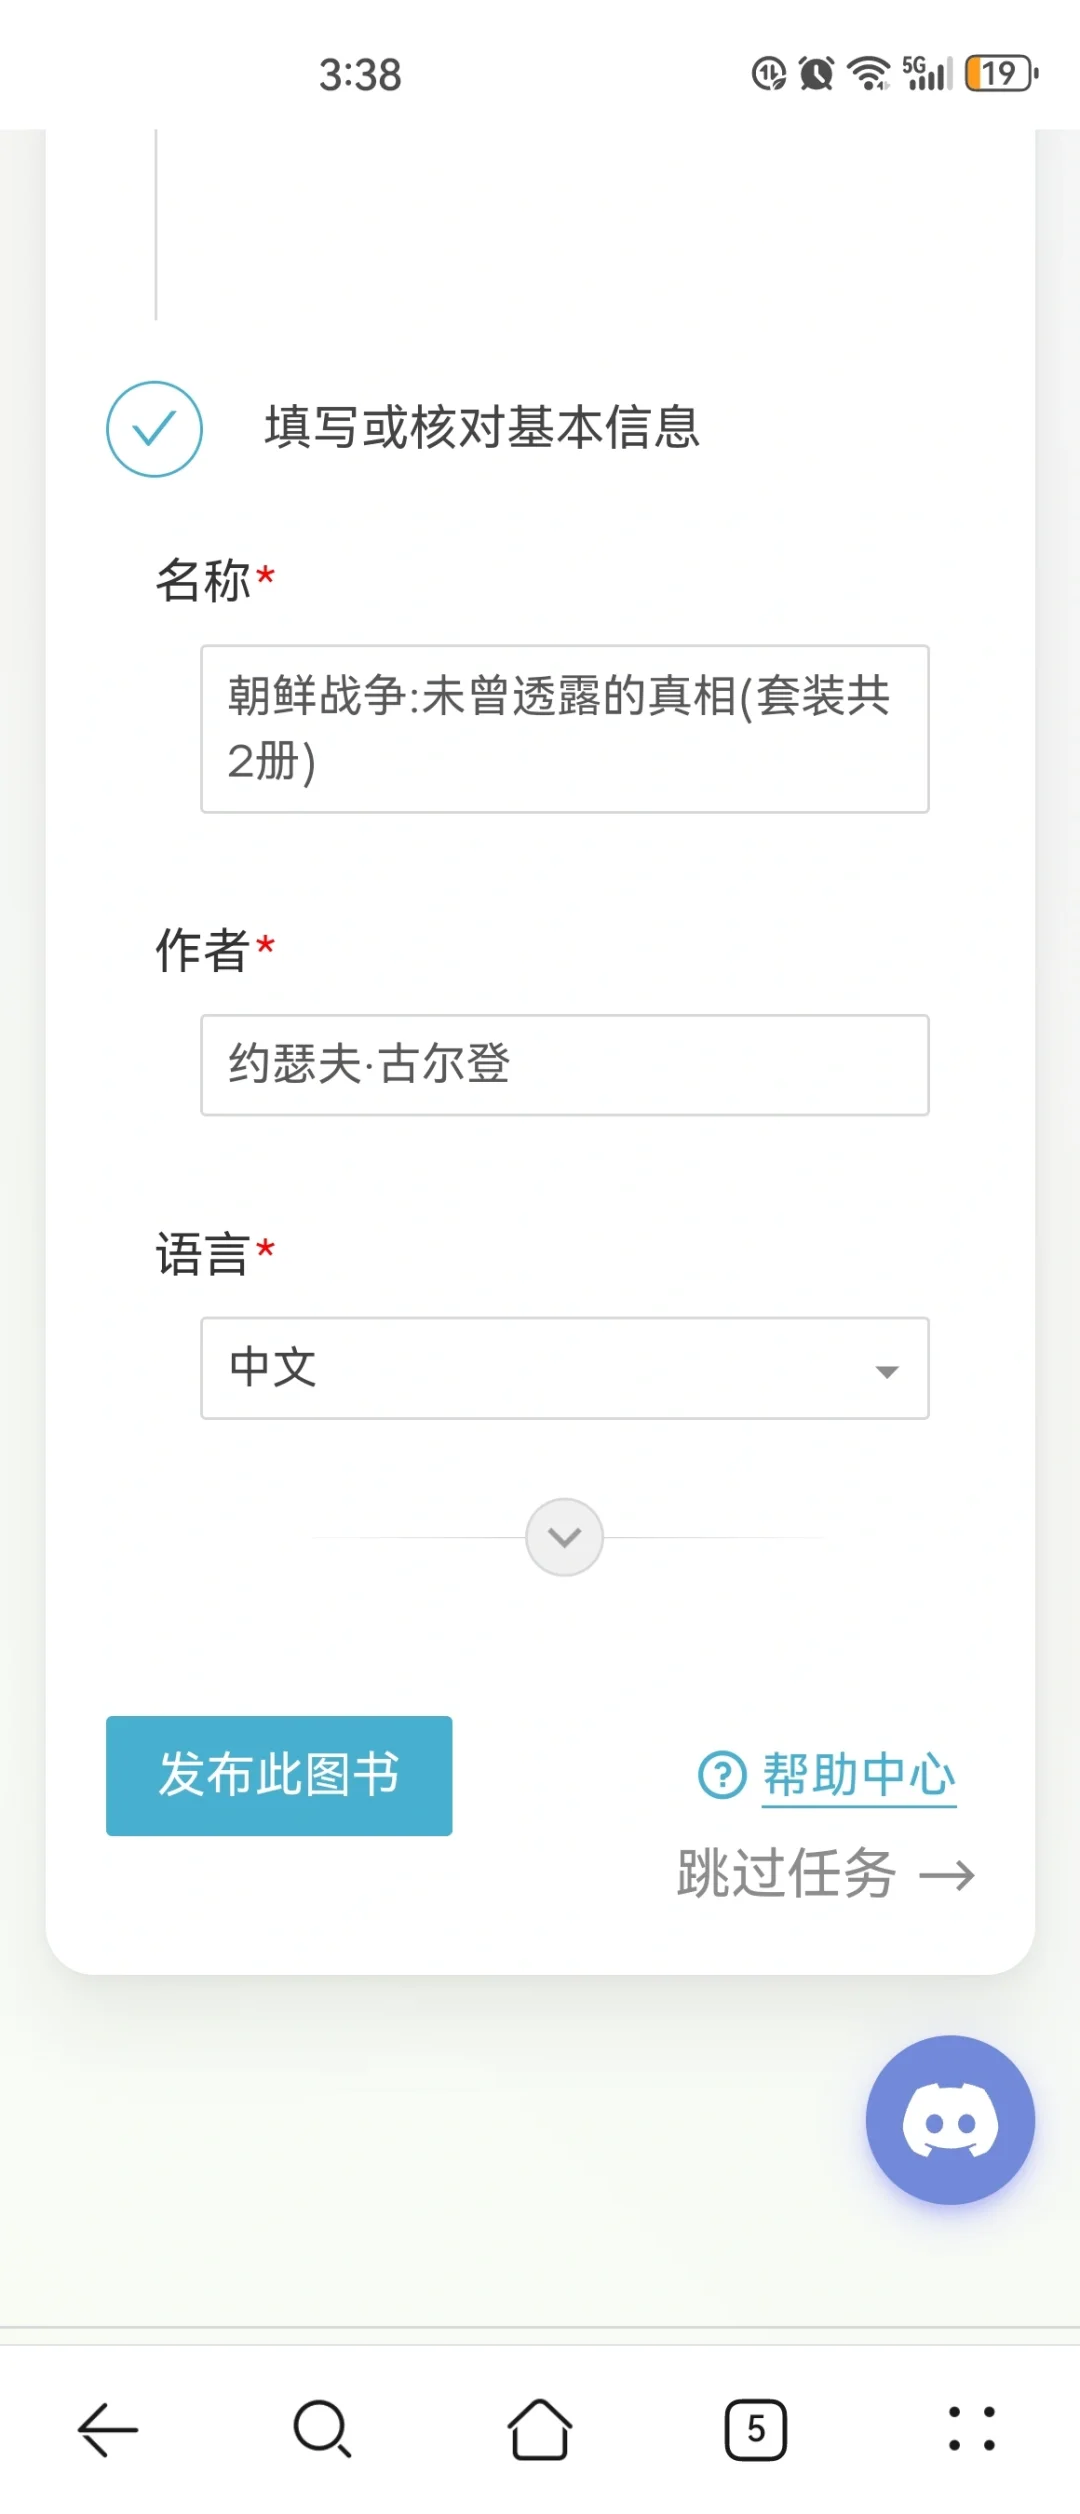Click 跳过任务 to skip the task
Image resolution: width=1080 pixels, height=2514 pixels.
(x=786, y=1873)
